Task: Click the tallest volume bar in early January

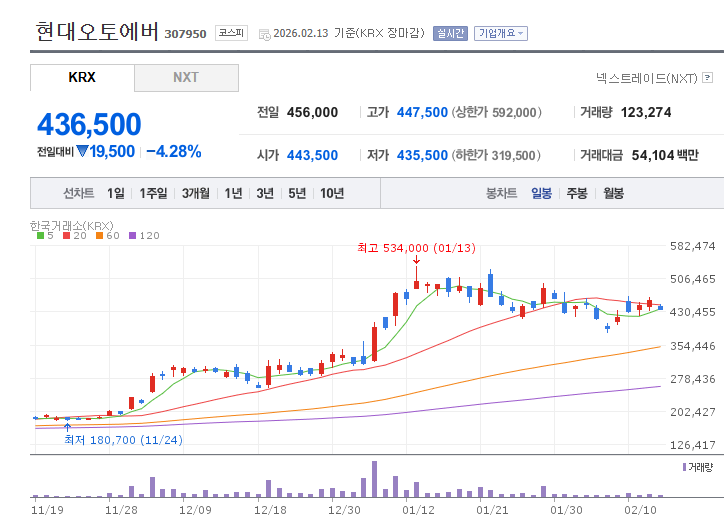Action: point(374,479)
